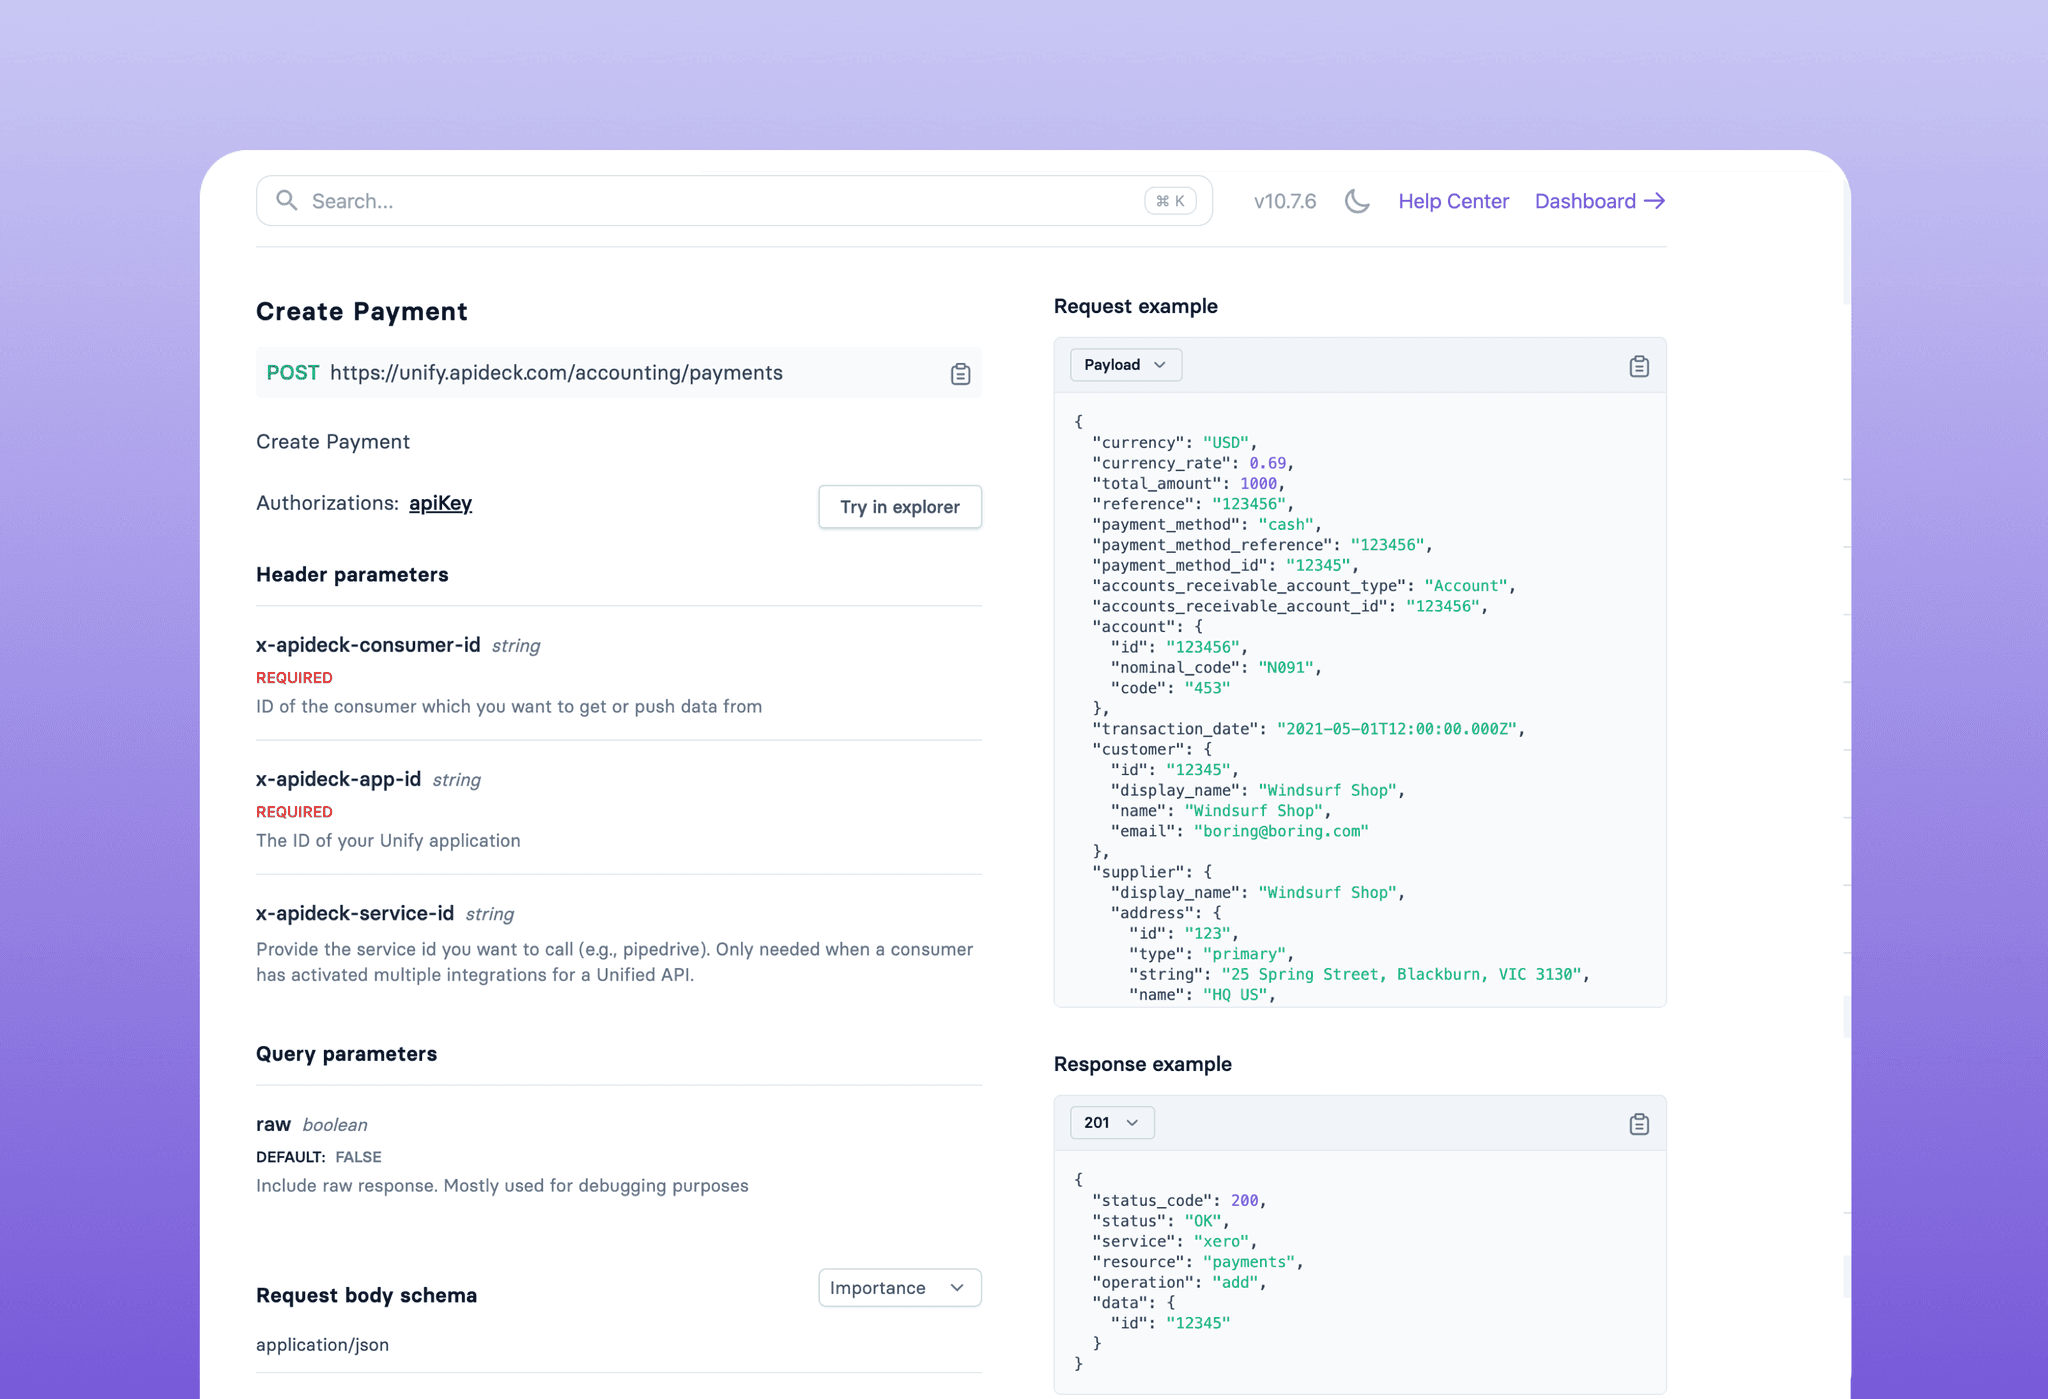
Task: Click the v10.7.6 version label
Action: coord(1284,200)
